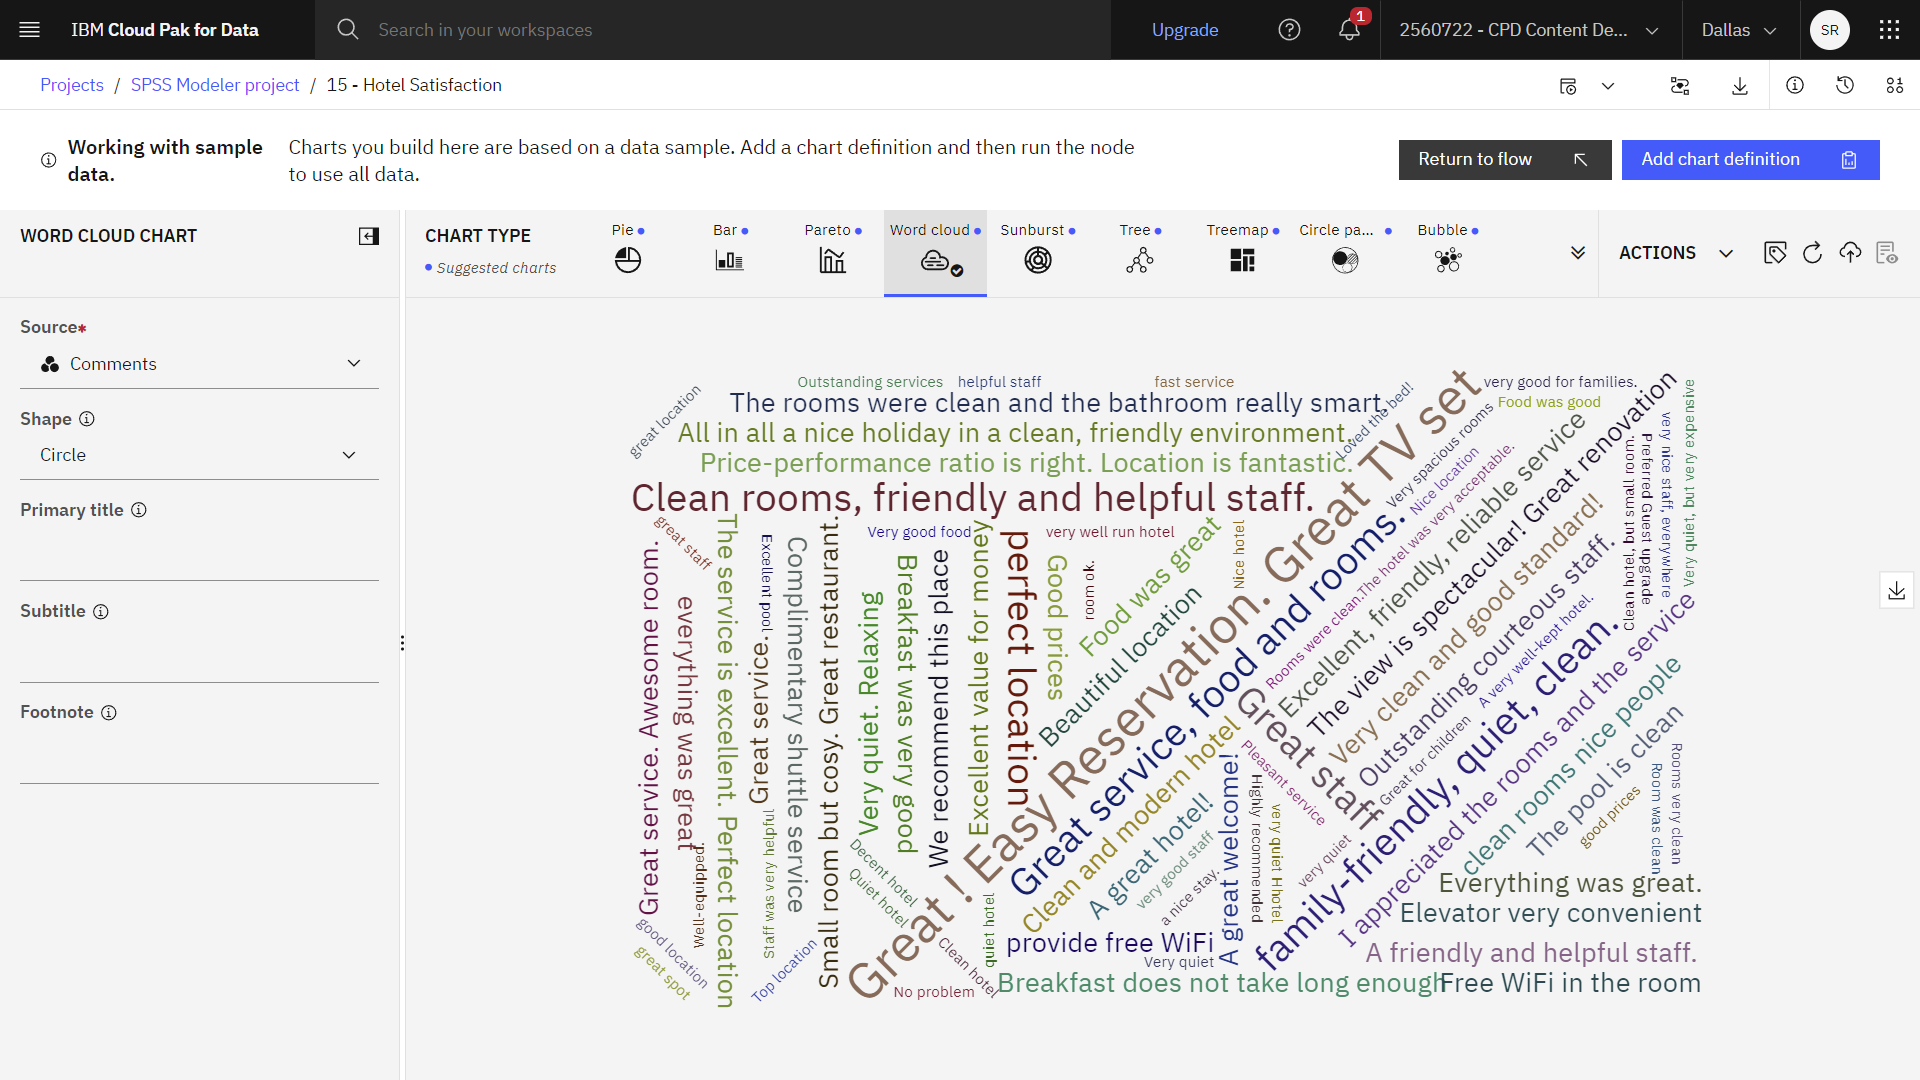Screen dimensions: 1920x1080
Task: Show Shape info tooltip icon
Action: 87,419
